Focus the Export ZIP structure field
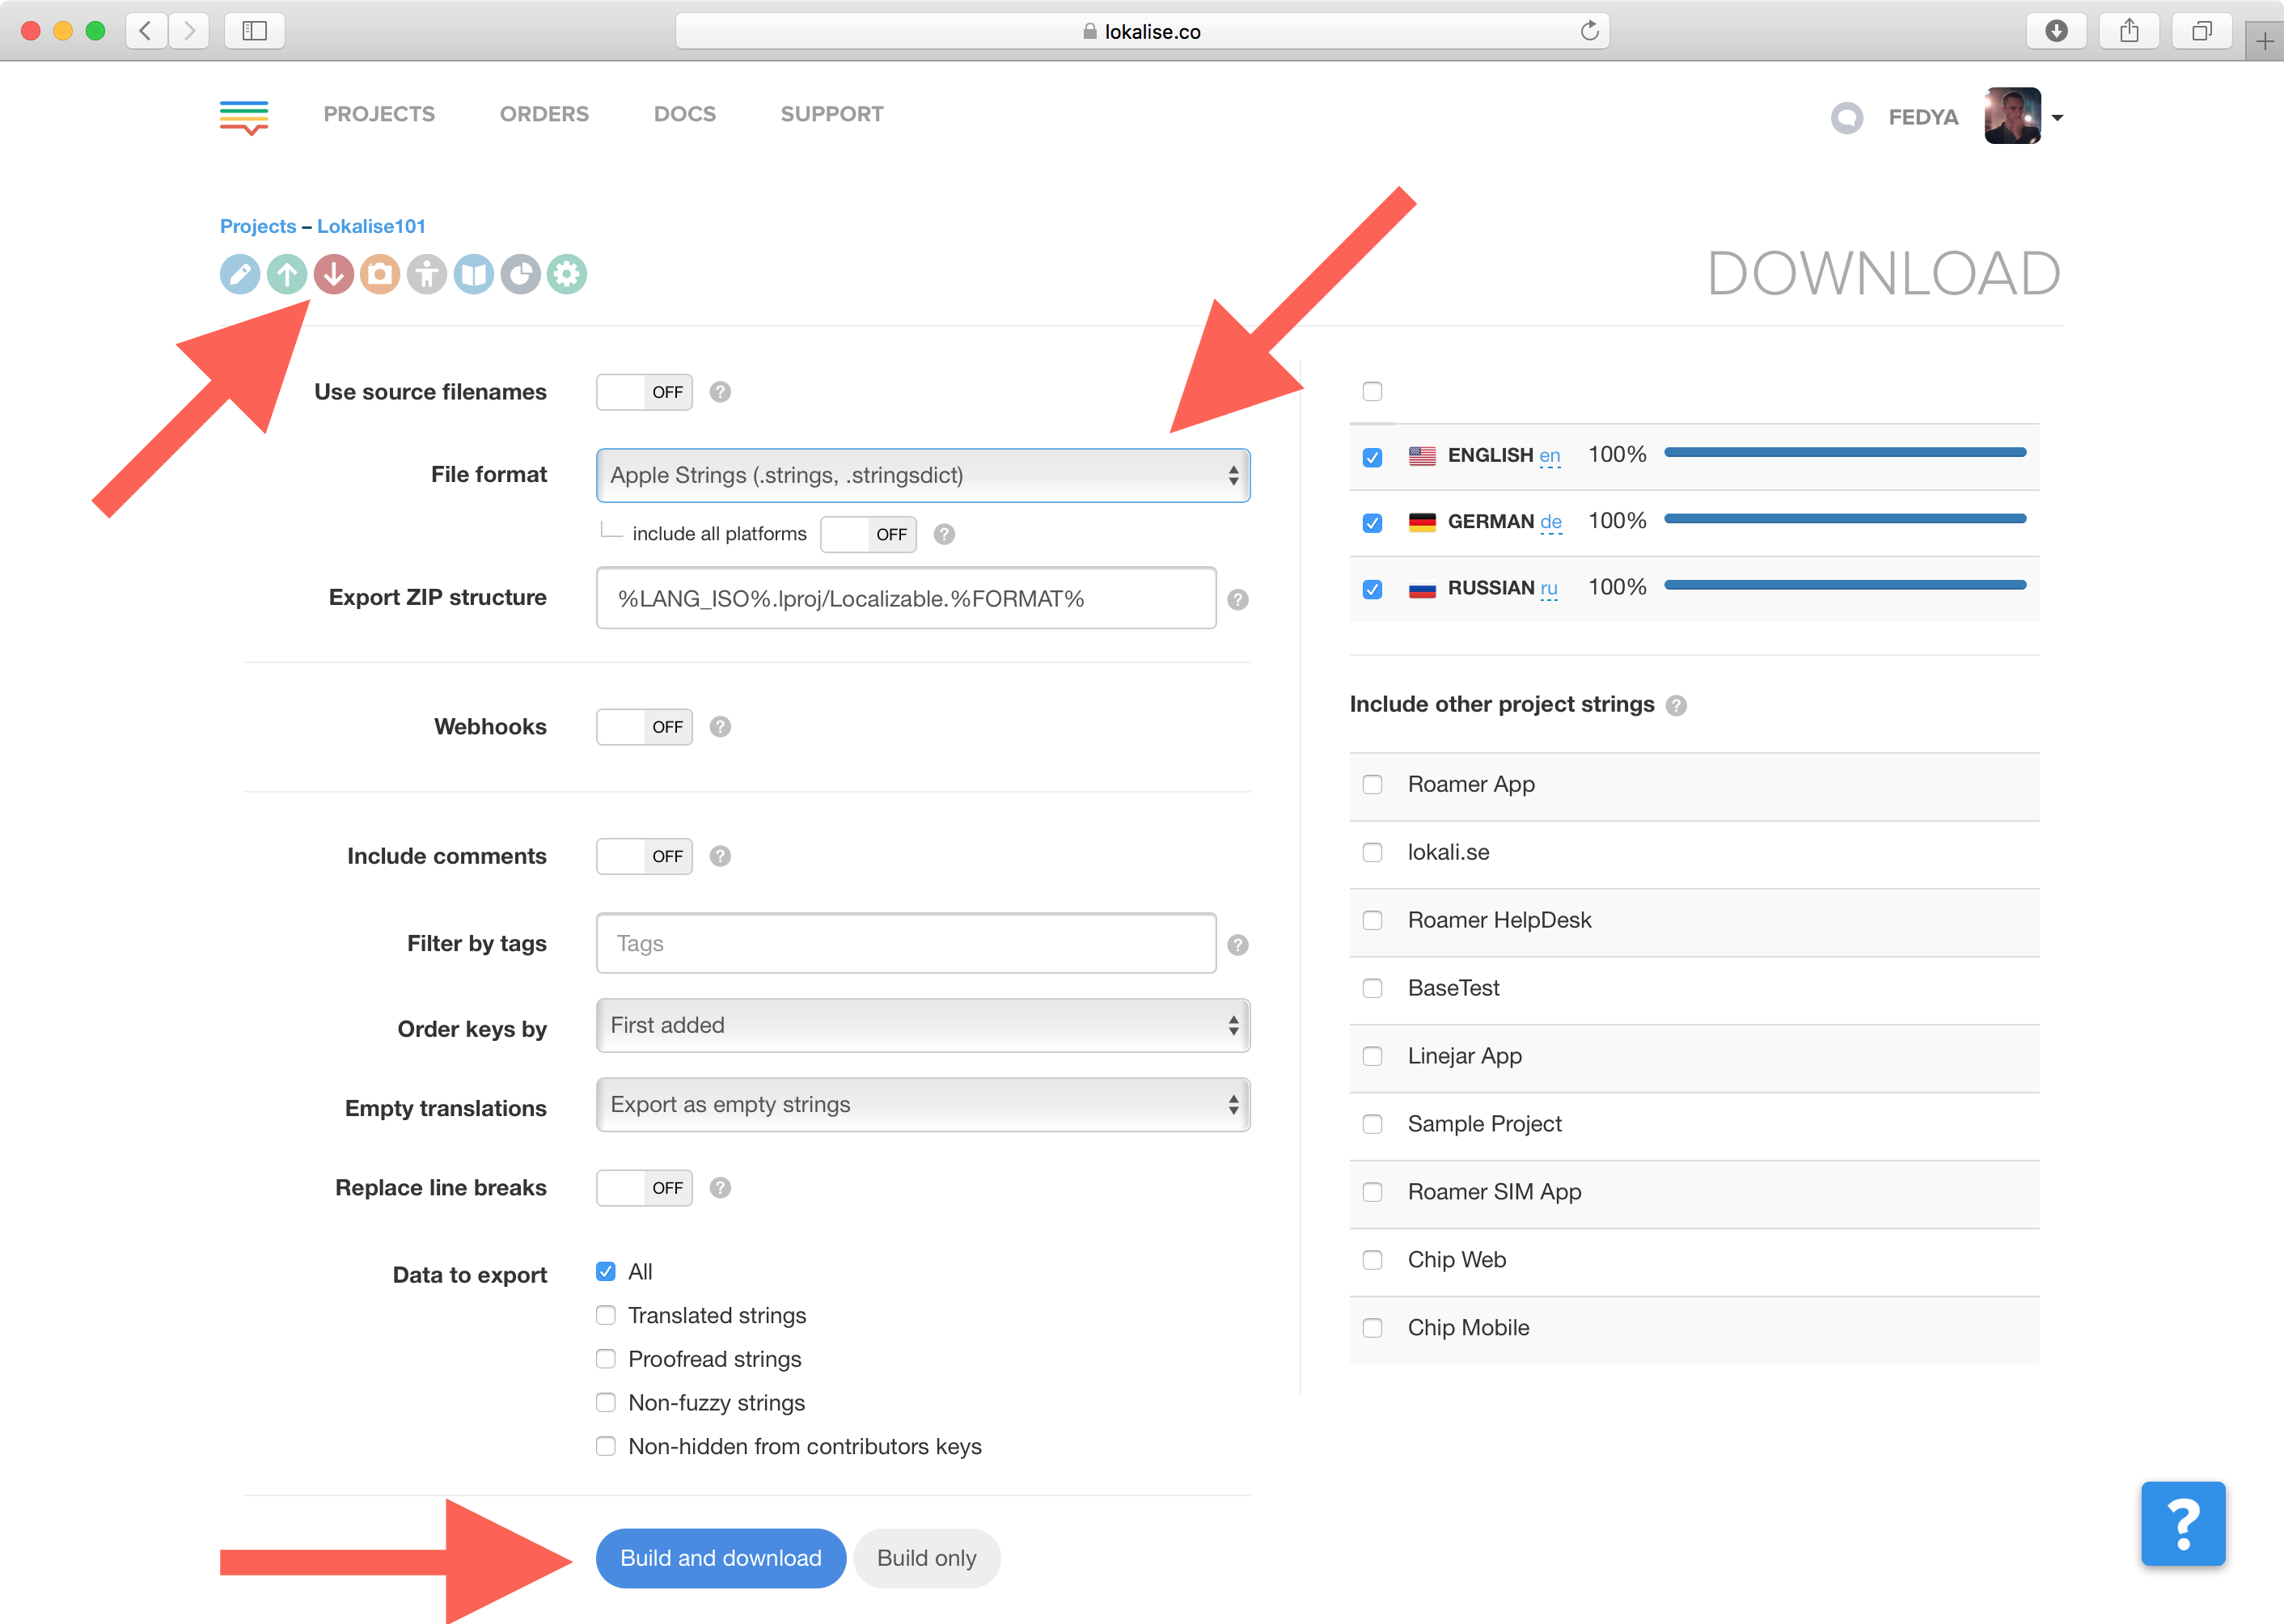Image resolution: width=2284 pixels, height=1624 pixels. point(906,598)
